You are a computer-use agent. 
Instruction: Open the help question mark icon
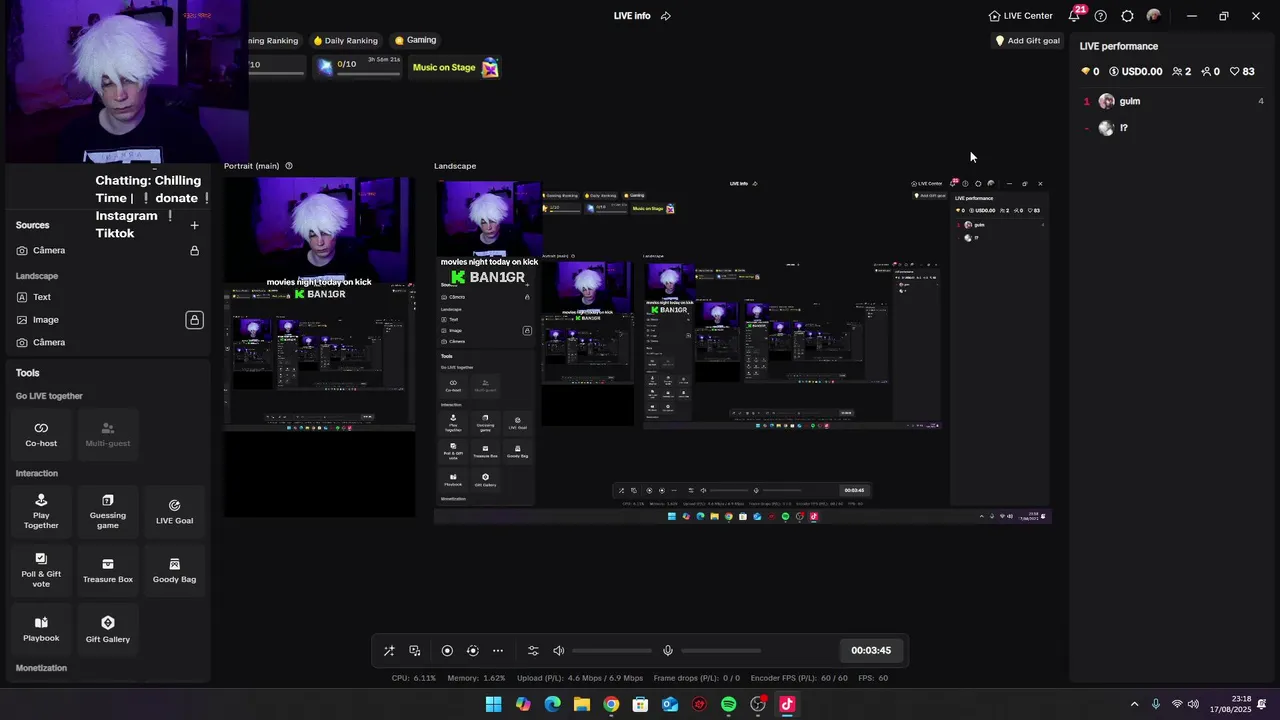(1101, 16)
